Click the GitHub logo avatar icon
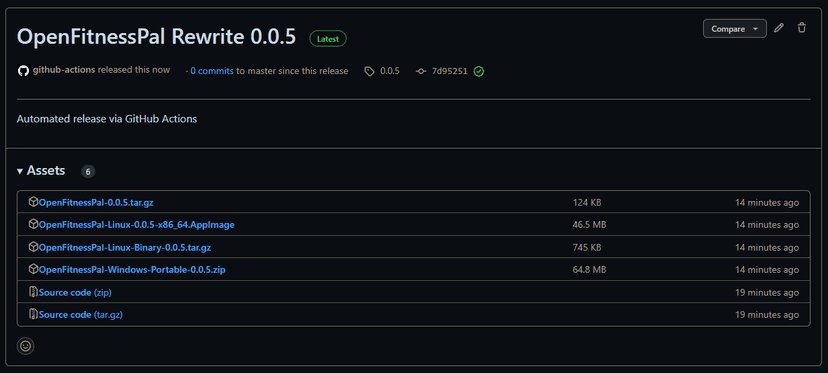 point(23,71)
